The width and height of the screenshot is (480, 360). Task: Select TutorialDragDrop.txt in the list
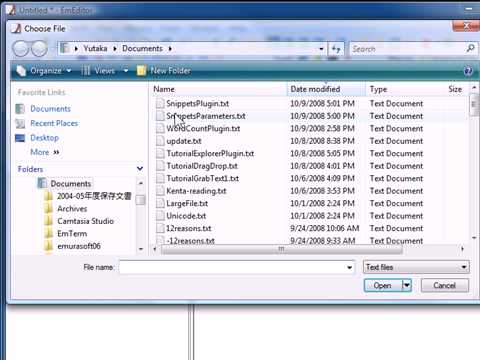click(202, 166)
